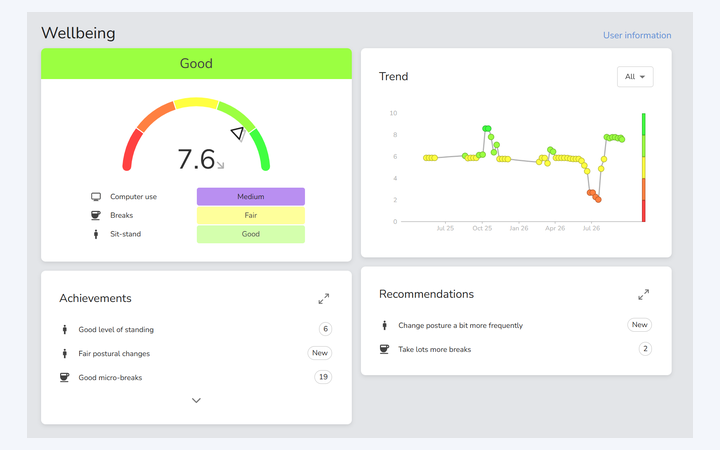Click New badge on Fair postural changes

[320, 353]
